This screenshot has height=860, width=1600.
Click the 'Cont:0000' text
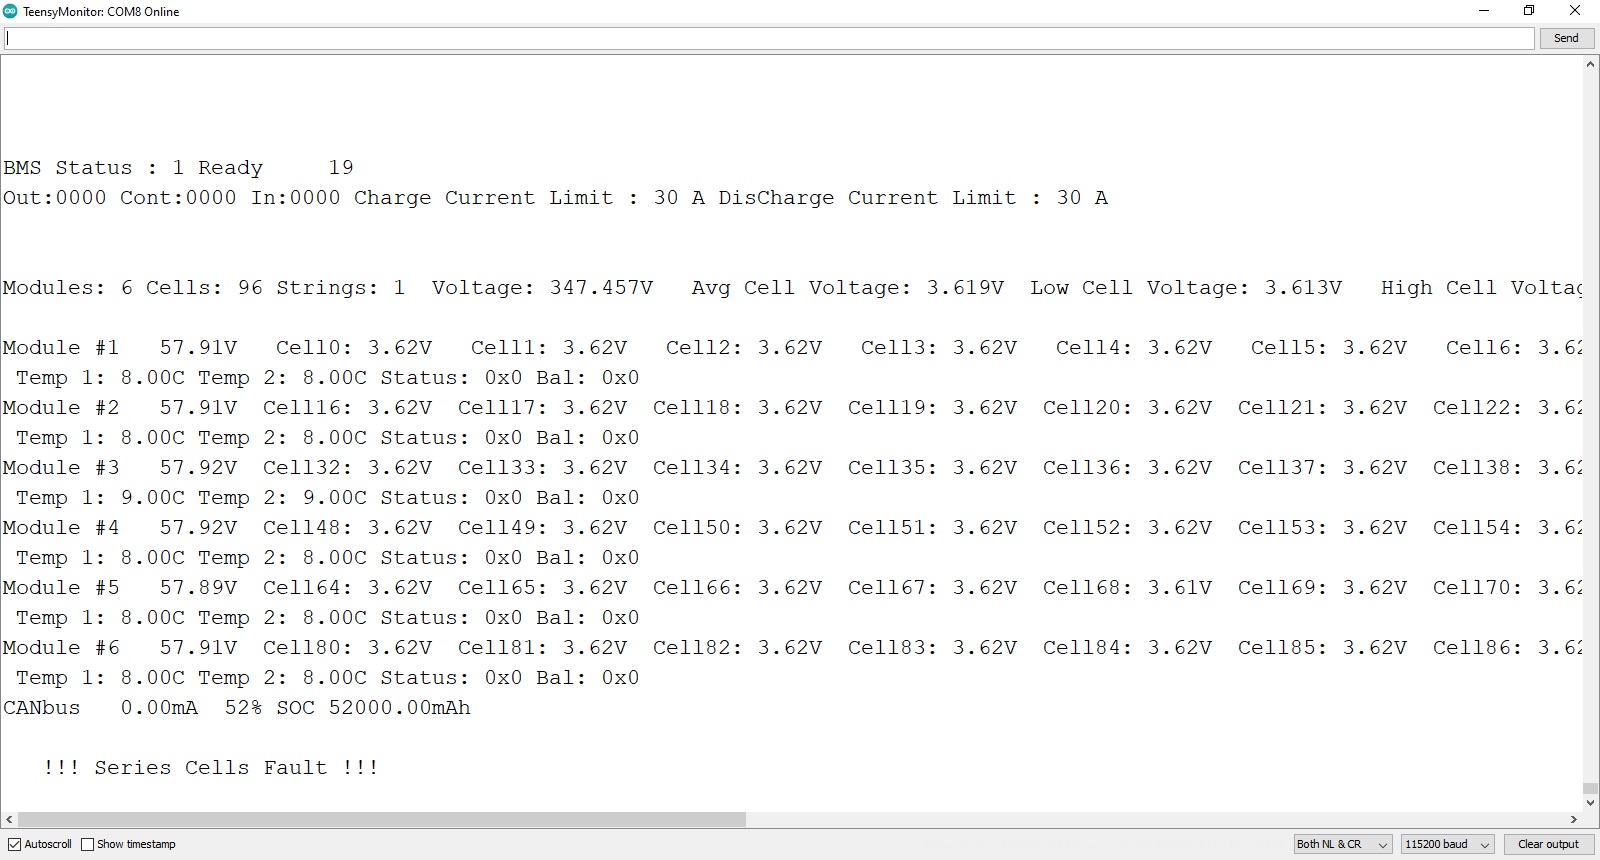tap(178, 198)
